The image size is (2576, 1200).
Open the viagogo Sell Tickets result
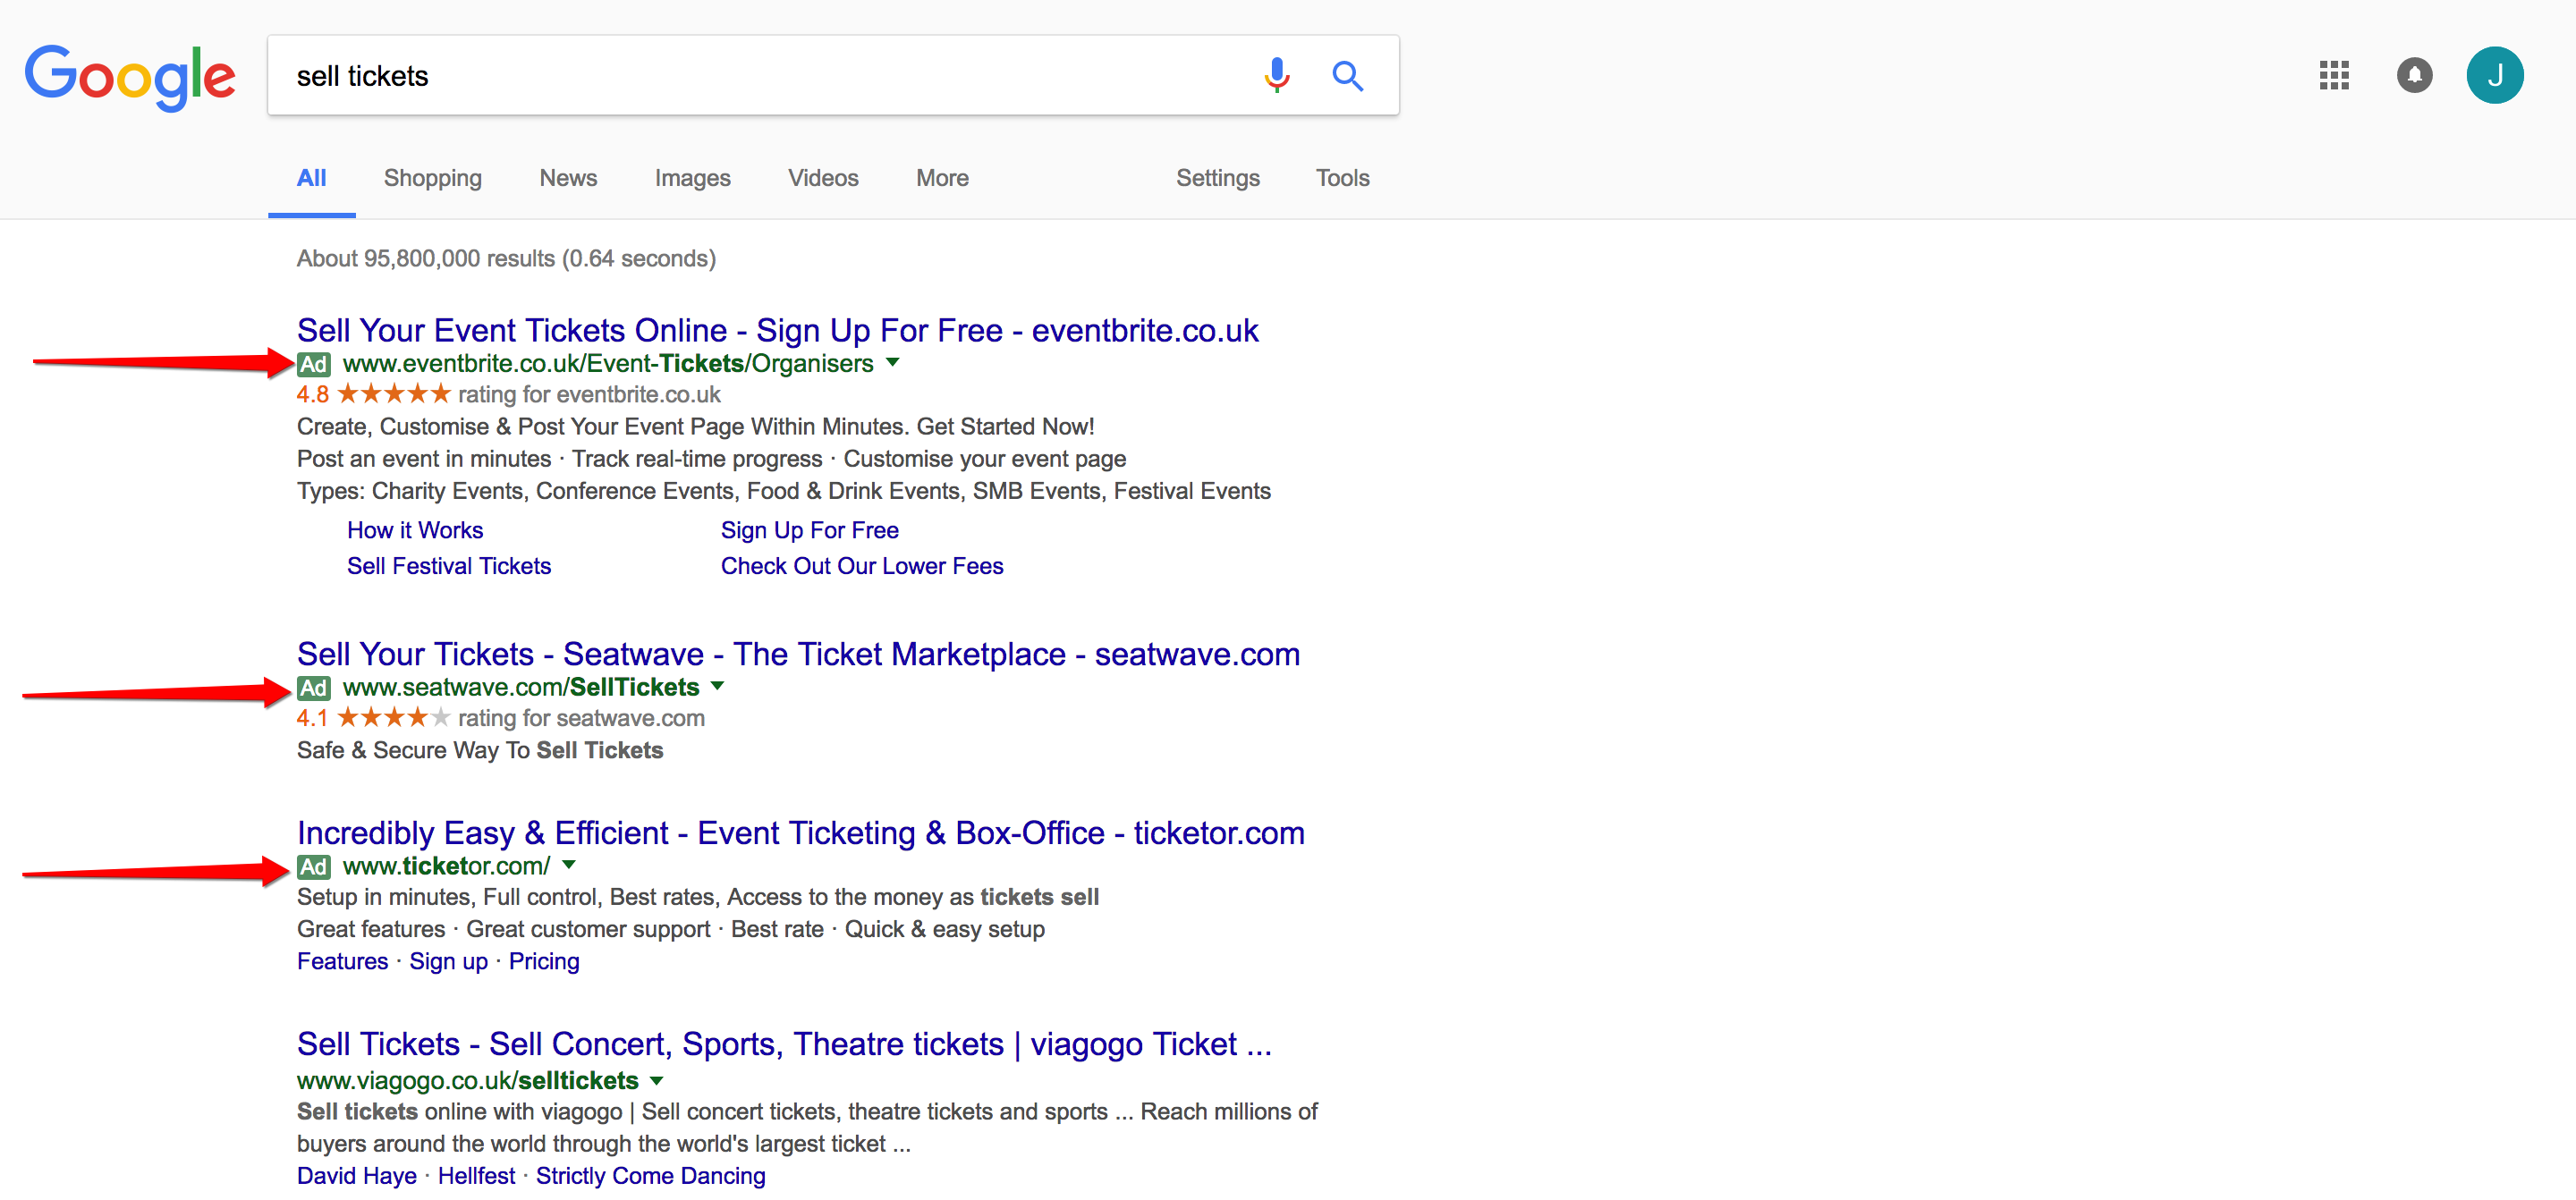(x=784, y=1044)
